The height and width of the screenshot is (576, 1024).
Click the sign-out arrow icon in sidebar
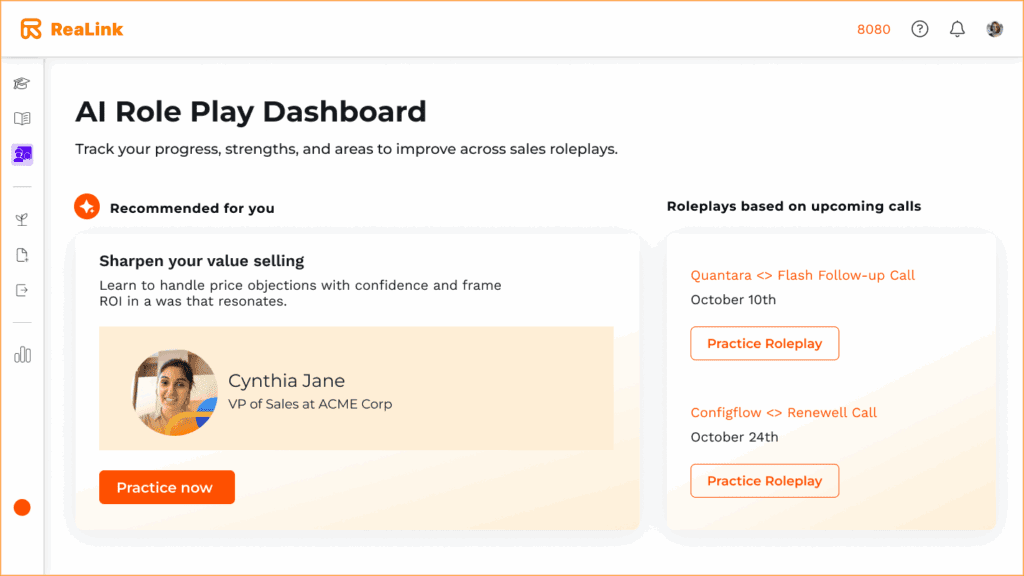22,290
